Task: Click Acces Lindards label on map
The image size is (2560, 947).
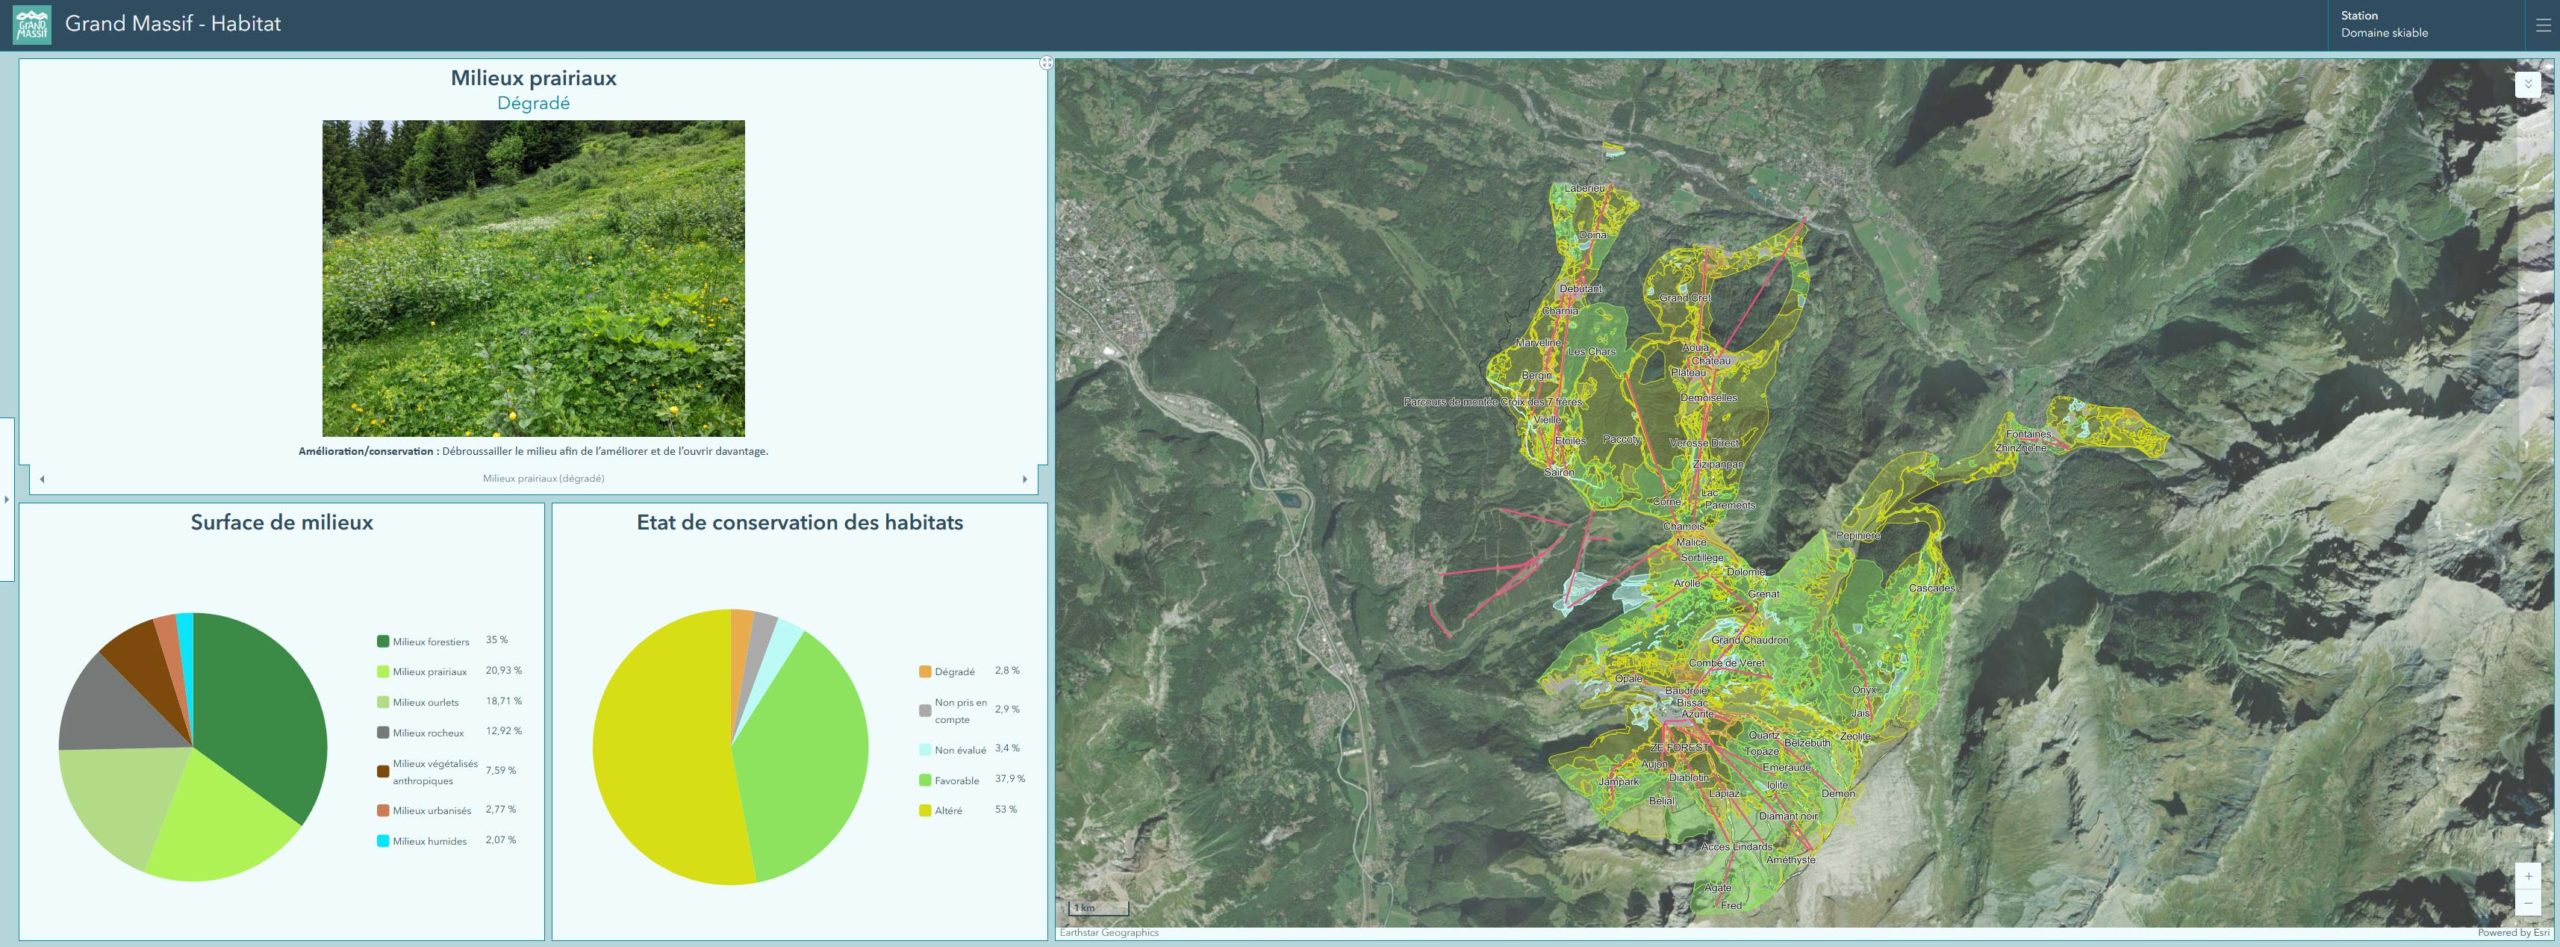Action: click(1736, 847)
